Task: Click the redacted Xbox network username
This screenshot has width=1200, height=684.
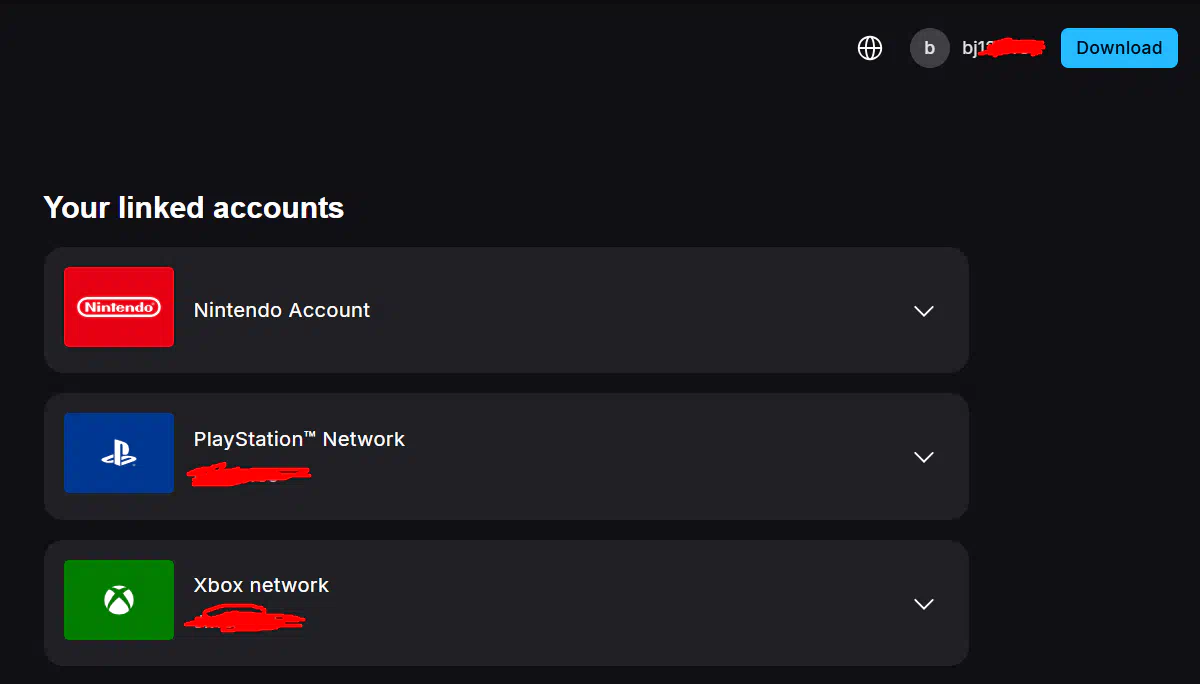Action: pyautogui.click(x=245, y=620)
